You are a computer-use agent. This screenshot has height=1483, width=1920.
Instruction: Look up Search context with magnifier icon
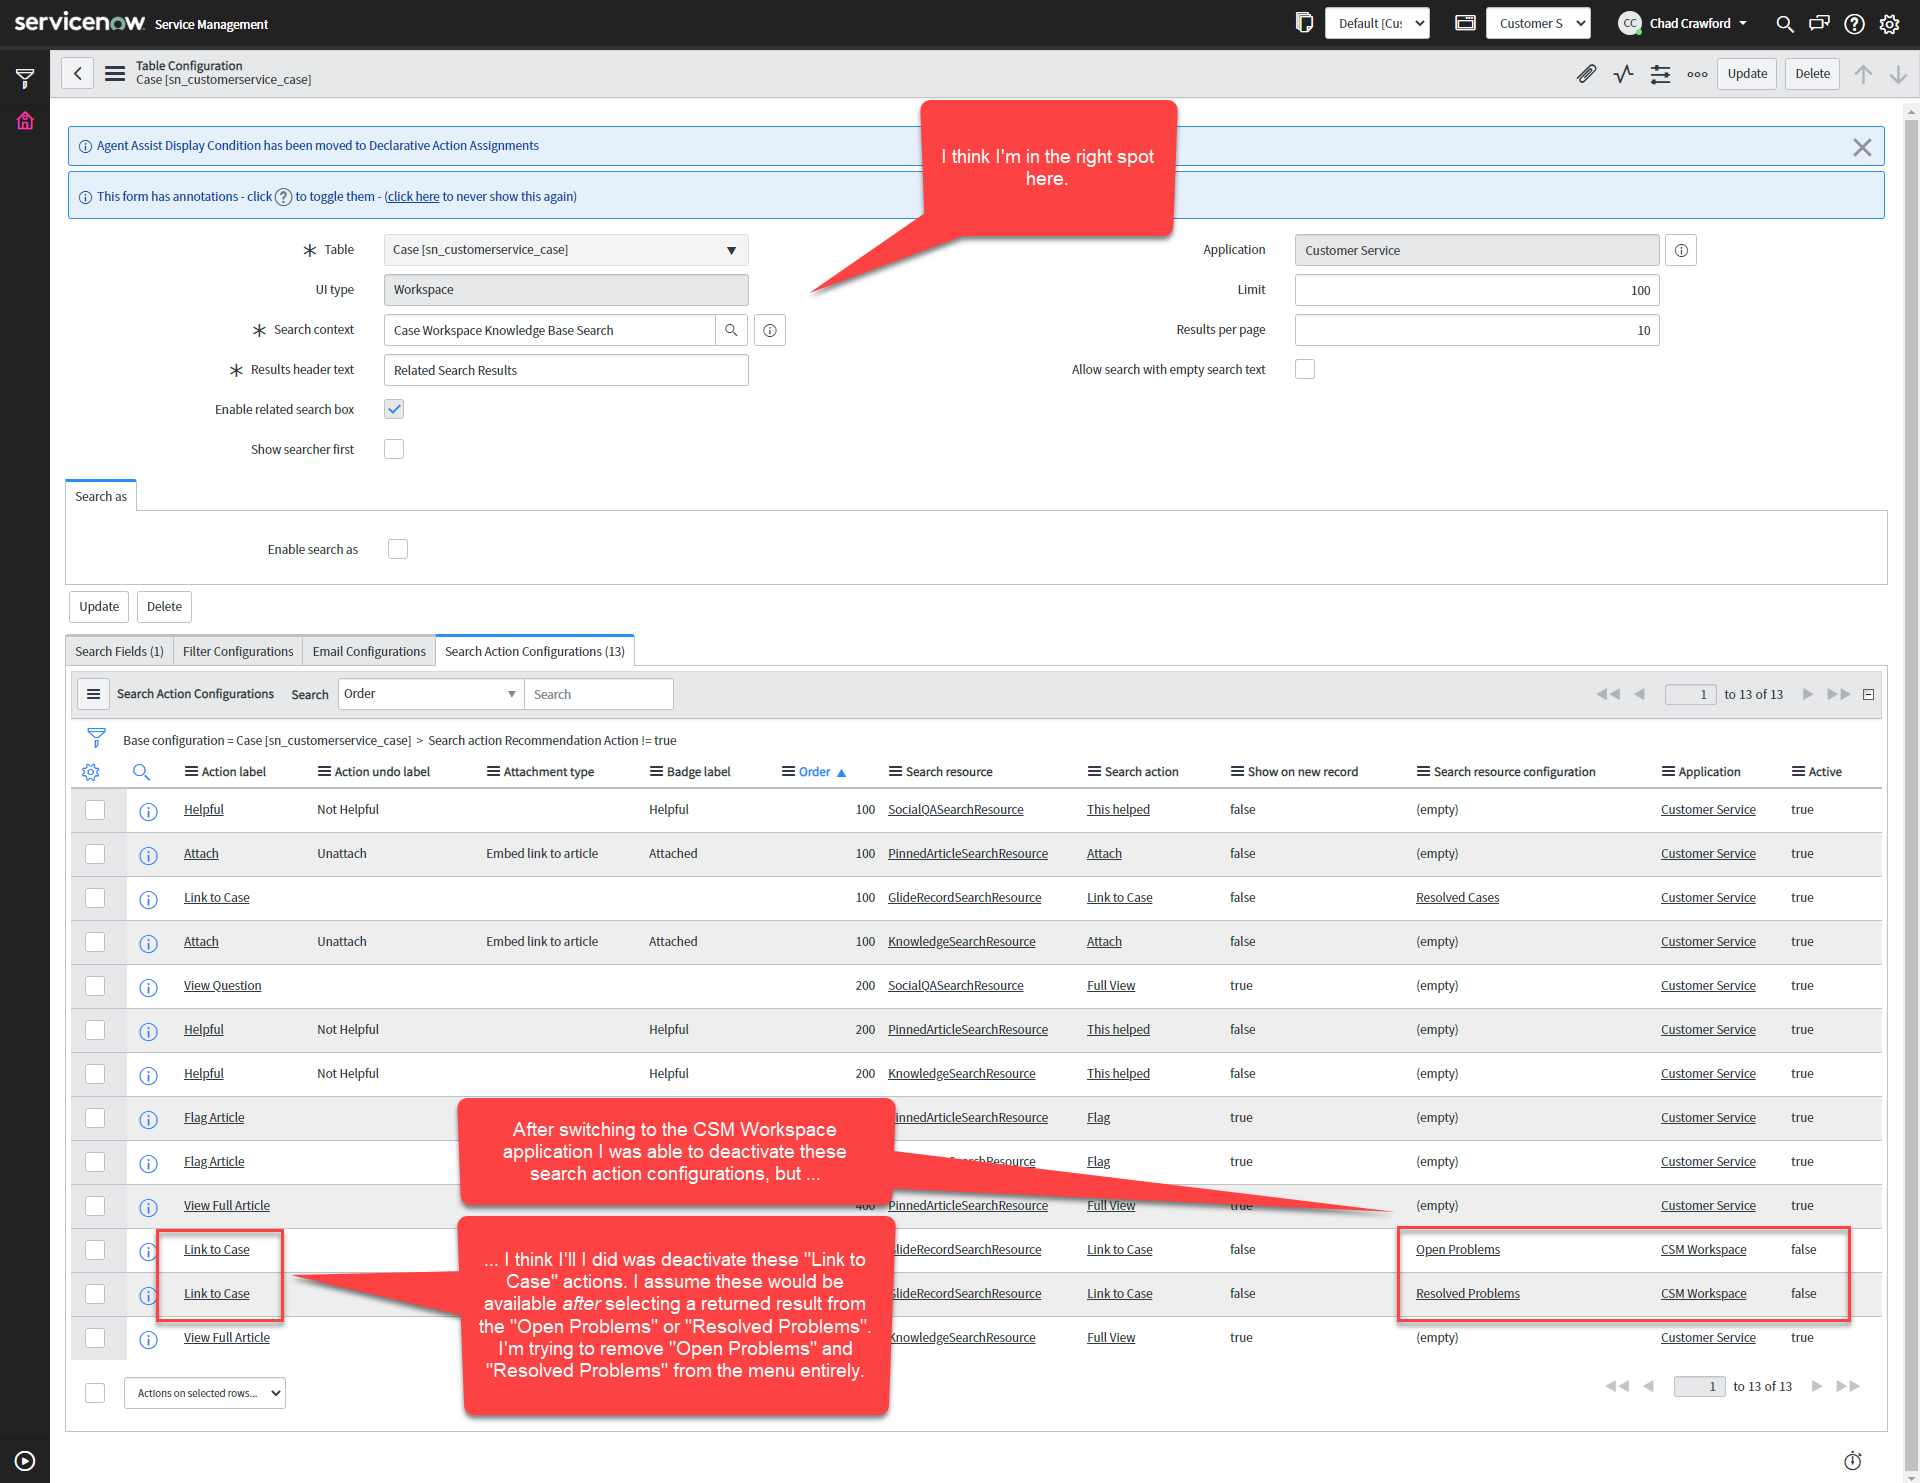(x=731, y=330)
